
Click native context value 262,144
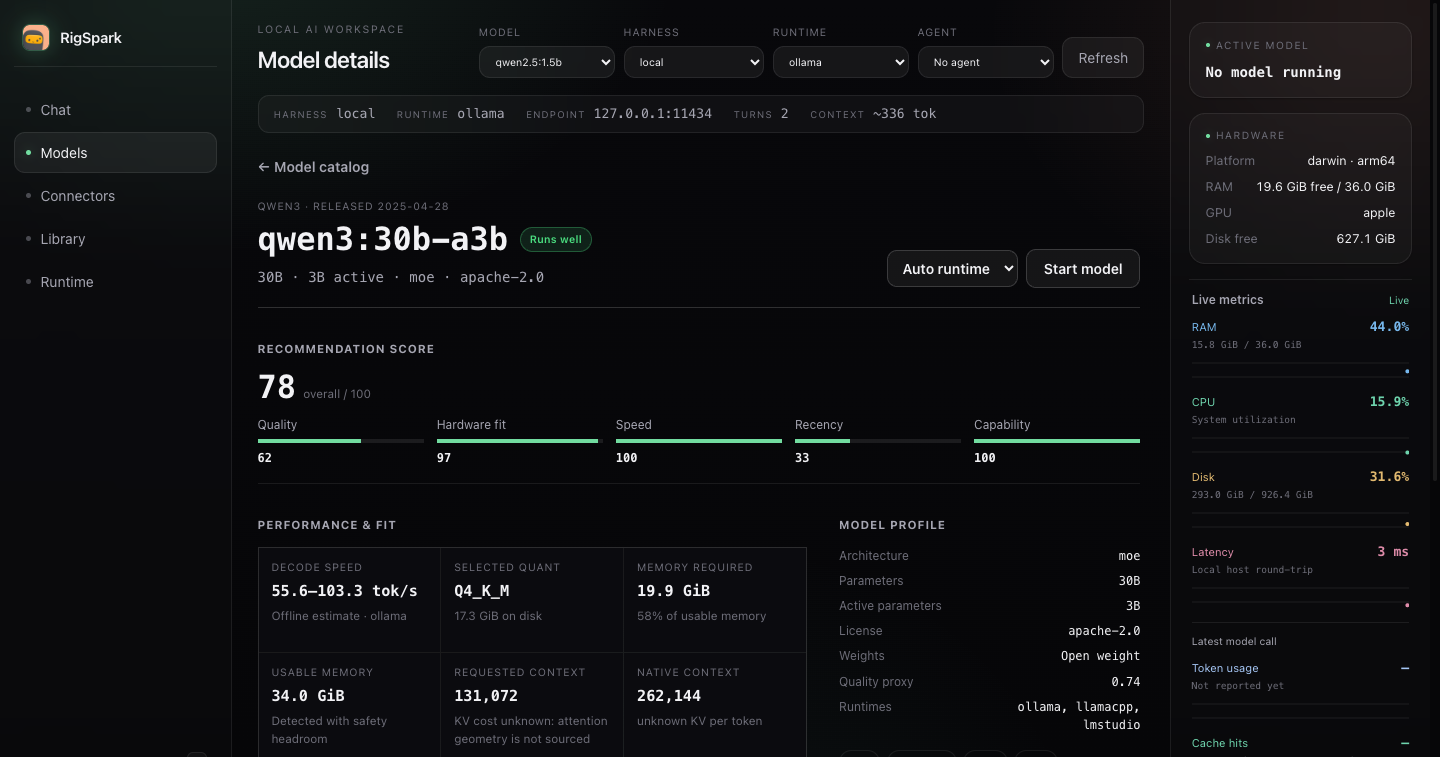669,696
